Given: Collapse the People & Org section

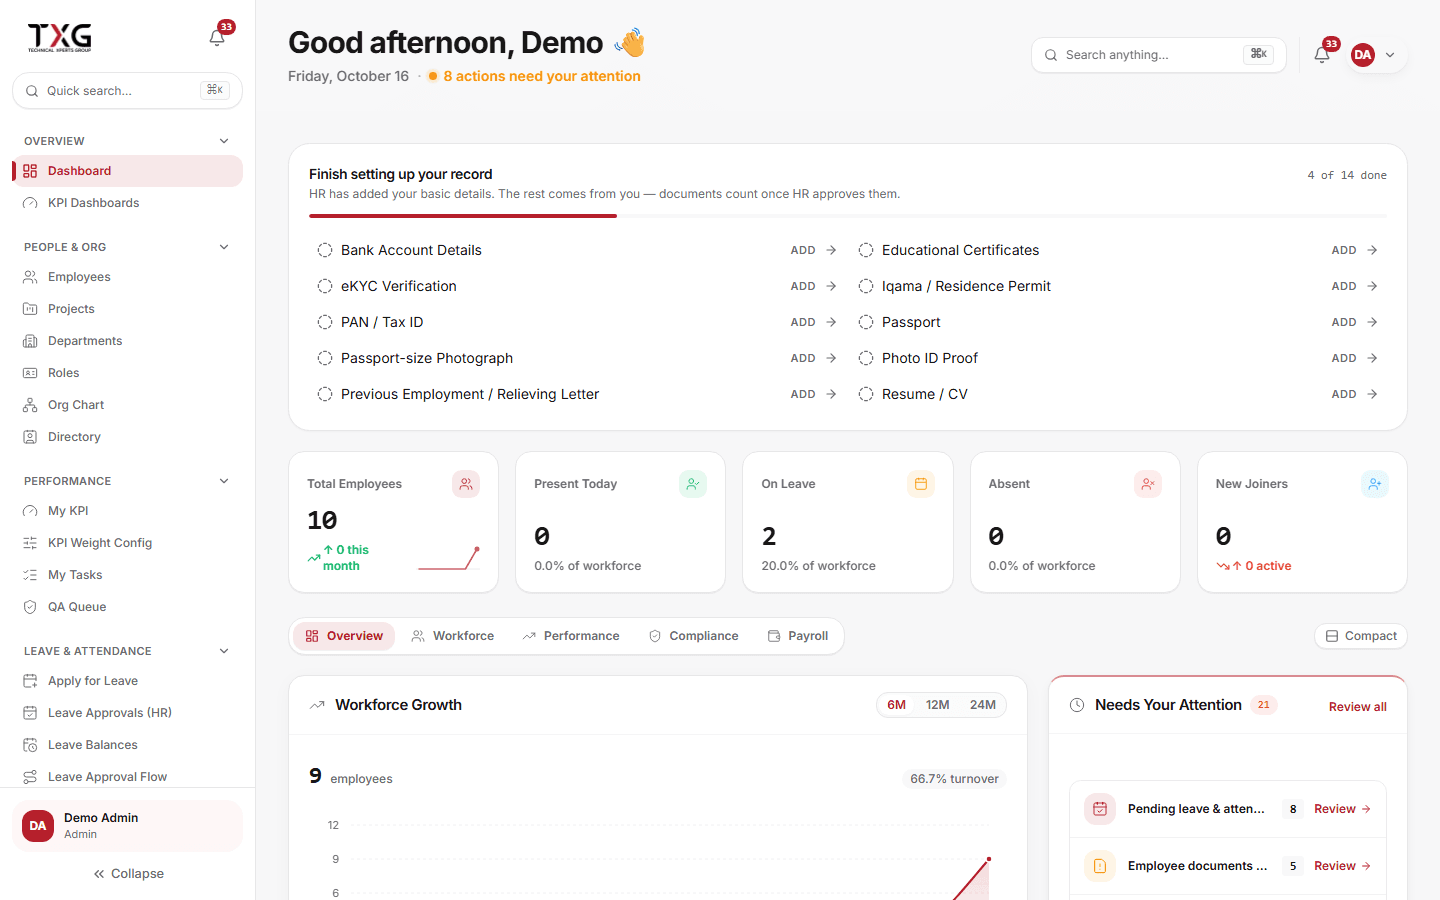Looking at the screenshot, I should tap(224, 247).
